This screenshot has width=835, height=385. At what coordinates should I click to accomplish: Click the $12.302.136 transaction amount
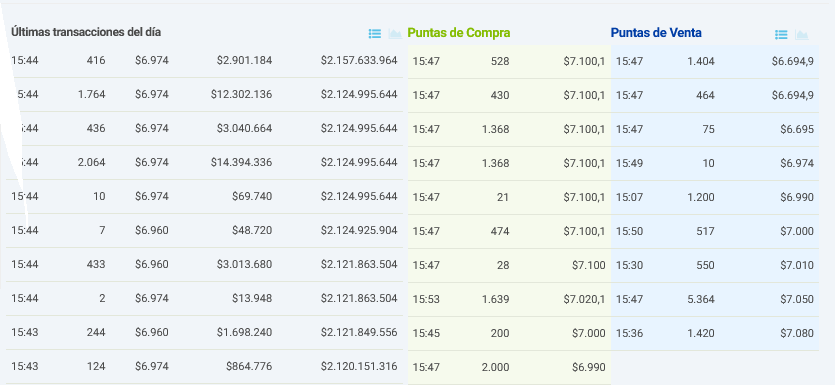[241, 95]
